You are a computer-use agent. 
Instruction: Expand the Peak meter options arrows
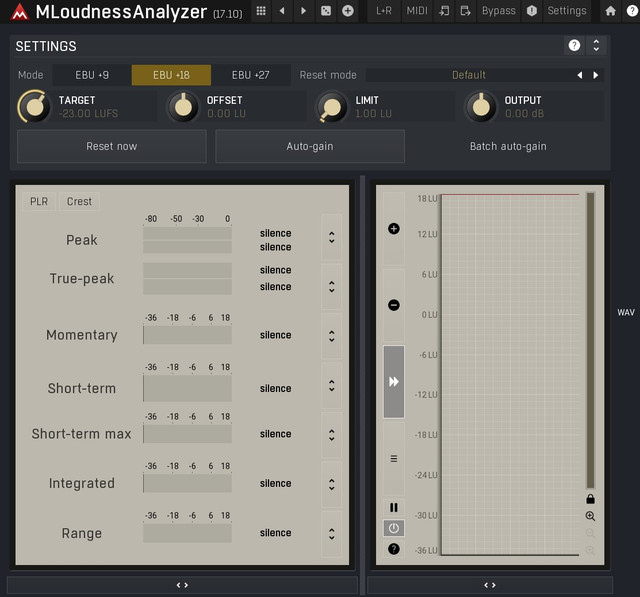pyautogui.click(x=331, y=237)
